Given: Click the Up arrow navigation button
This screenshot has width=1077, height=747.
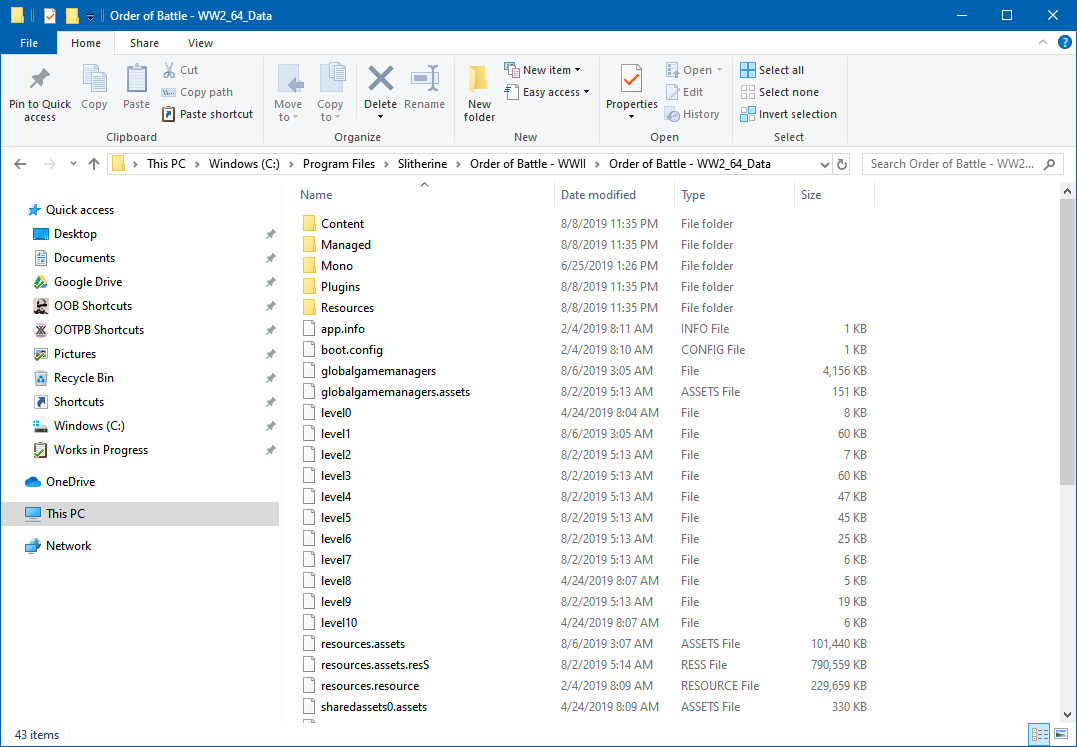Looking at the screenshot, I should click(x=94, y=164).
